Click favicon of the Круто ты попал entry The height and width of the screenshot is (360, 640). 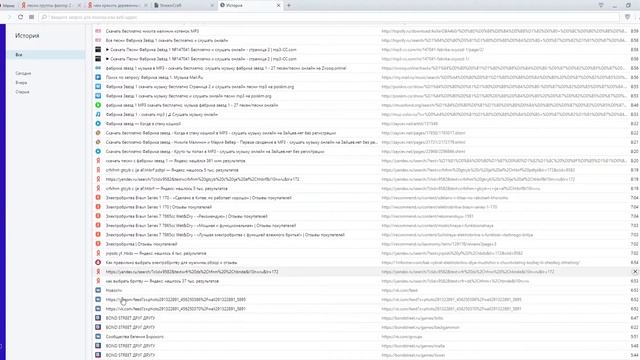coord(98,151)
